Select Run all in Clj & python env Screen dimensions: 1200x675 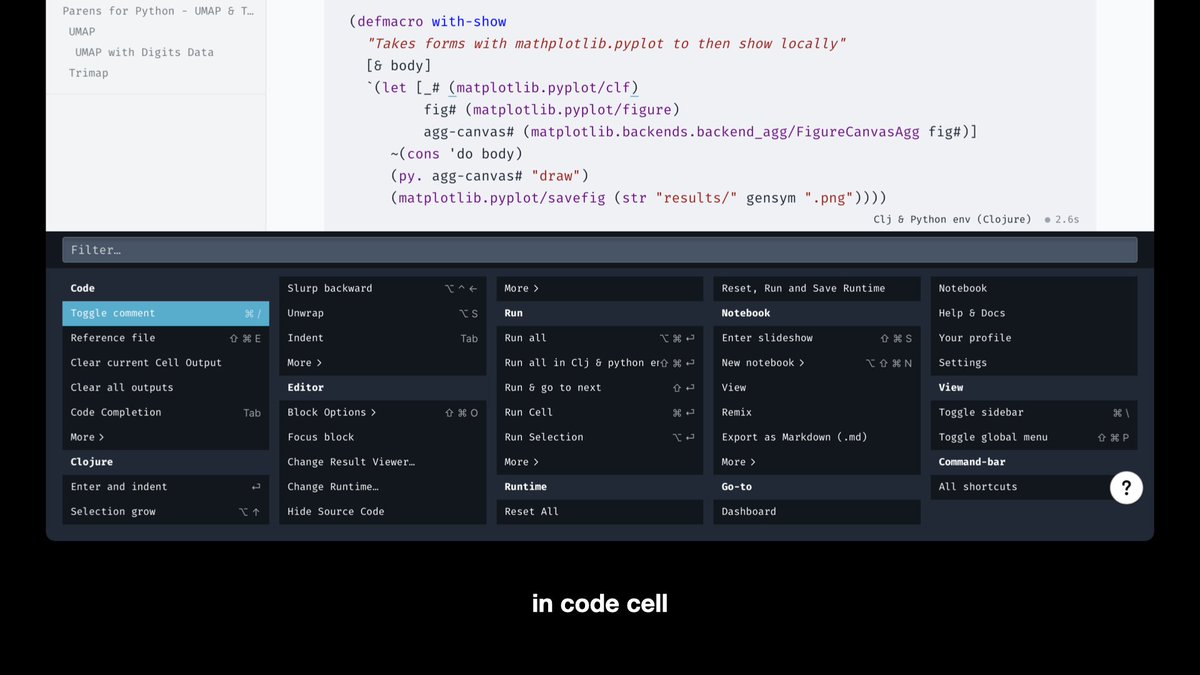point(599,363)
